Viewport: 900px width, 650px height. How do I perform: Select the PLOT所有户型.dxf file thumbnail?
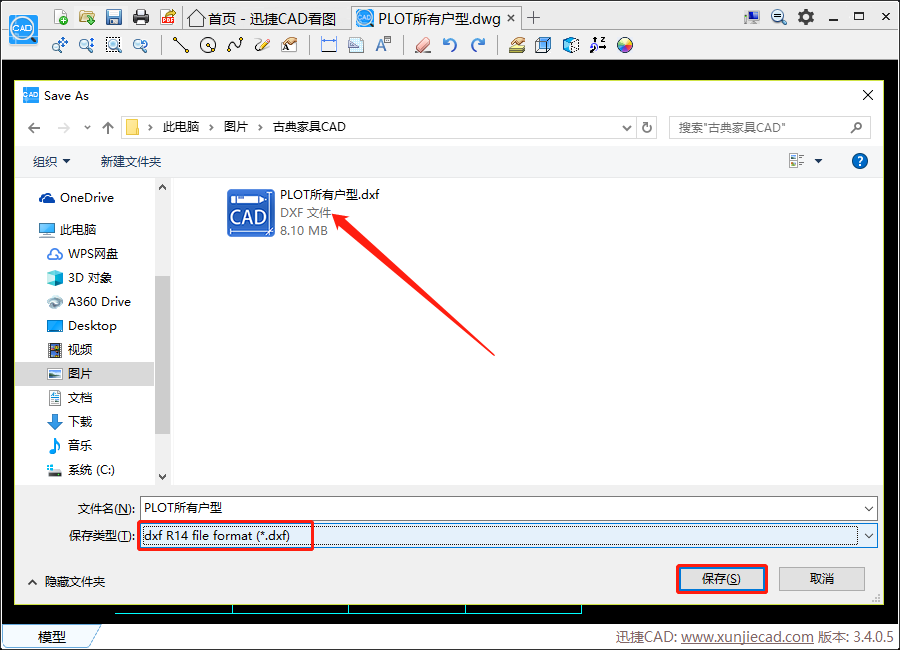pyautogui.click(x=251, y=212)
